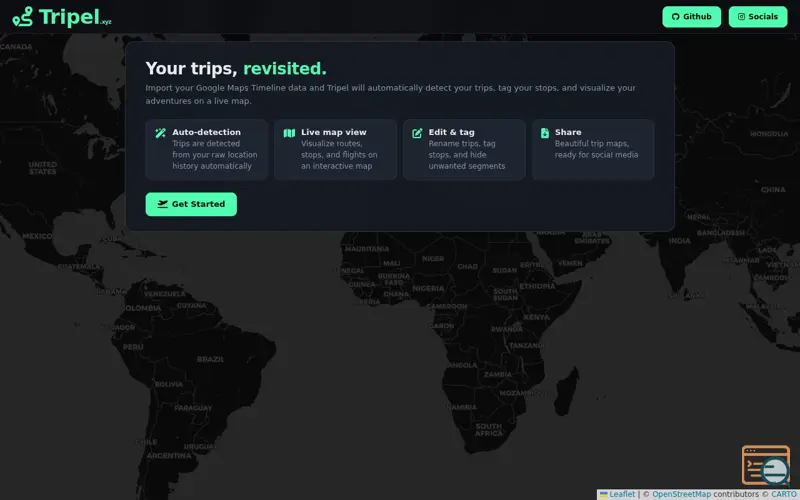Screen dimensions: 800x500
Task: Click the PARAGUAY label on the map
Action: 193,408
